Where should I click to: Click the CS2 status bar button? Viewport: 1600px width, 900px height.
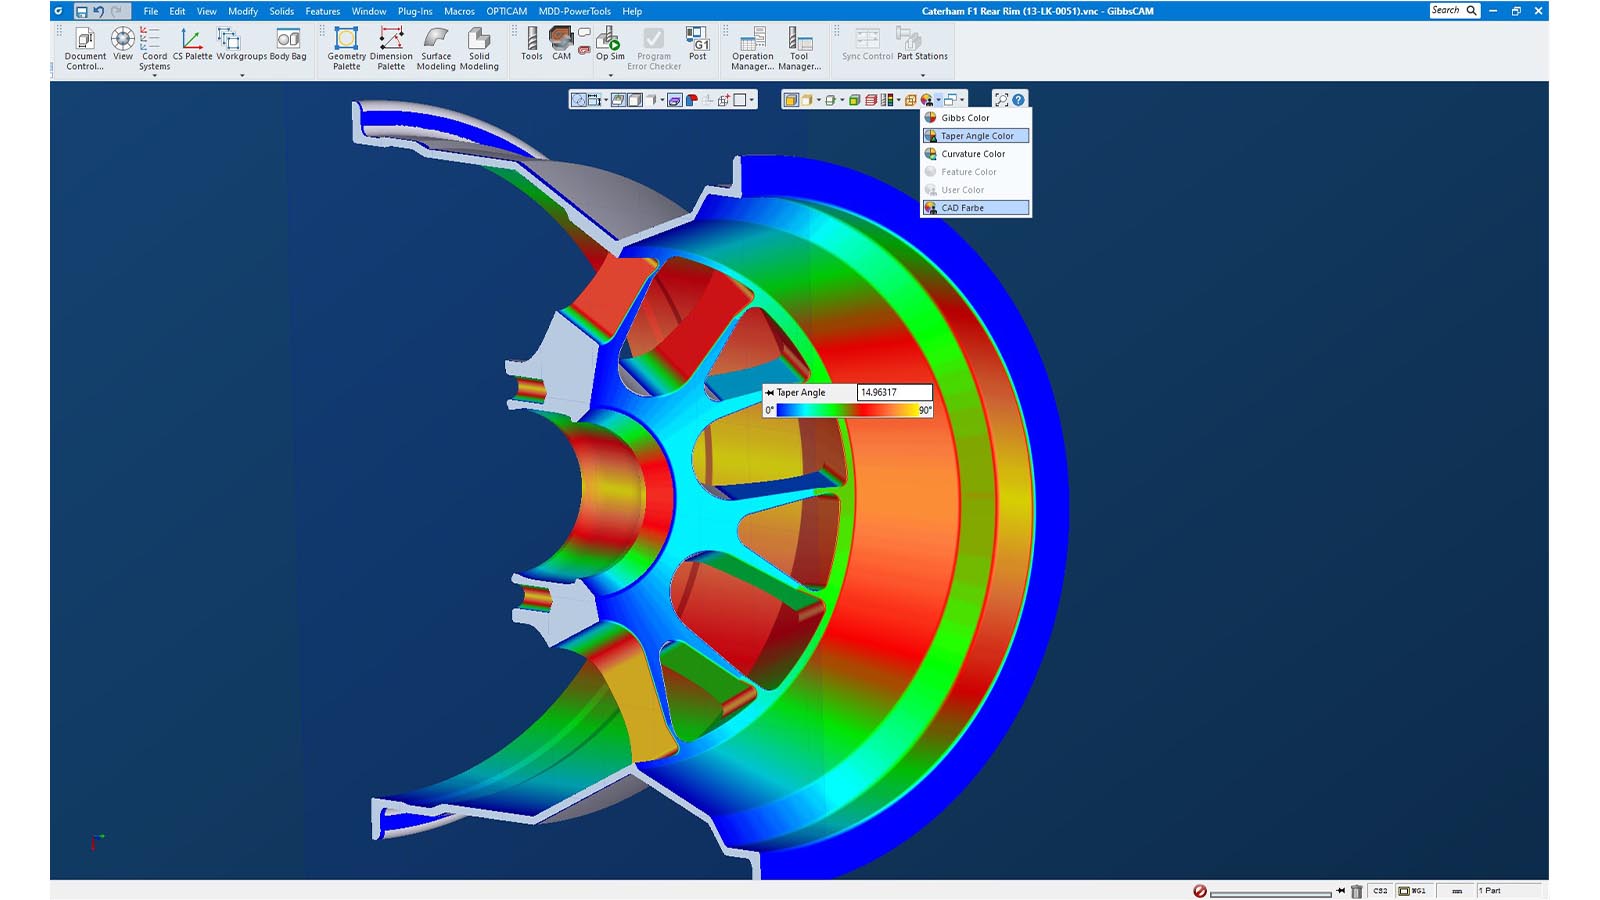pos(1380,891)
